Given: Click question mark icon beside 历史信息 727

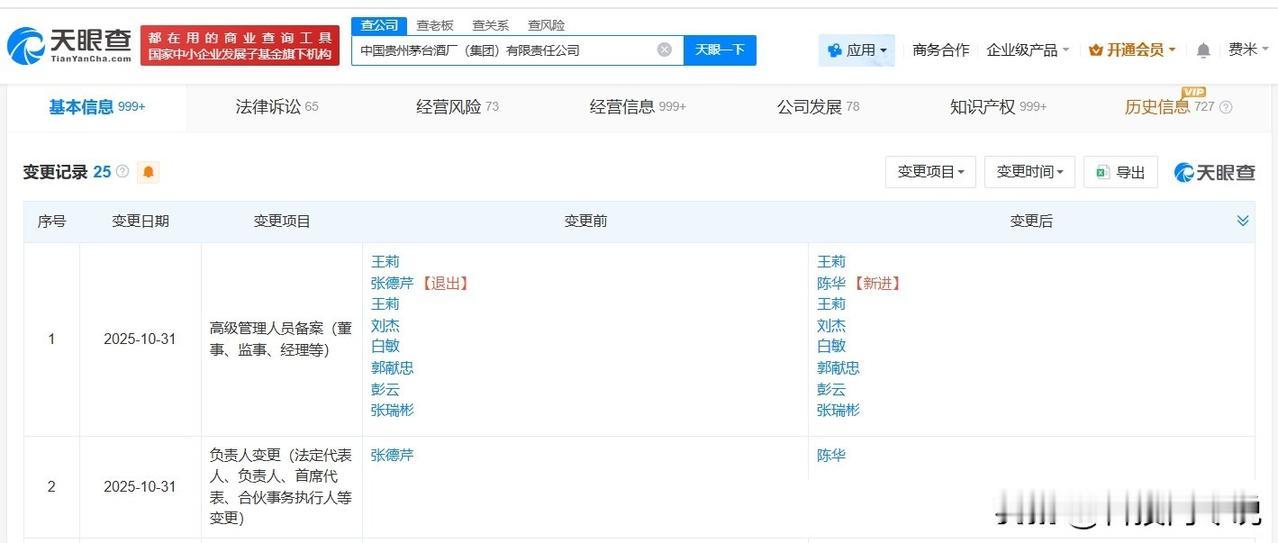Looking at the screenshot, I should coord(1226,107).
